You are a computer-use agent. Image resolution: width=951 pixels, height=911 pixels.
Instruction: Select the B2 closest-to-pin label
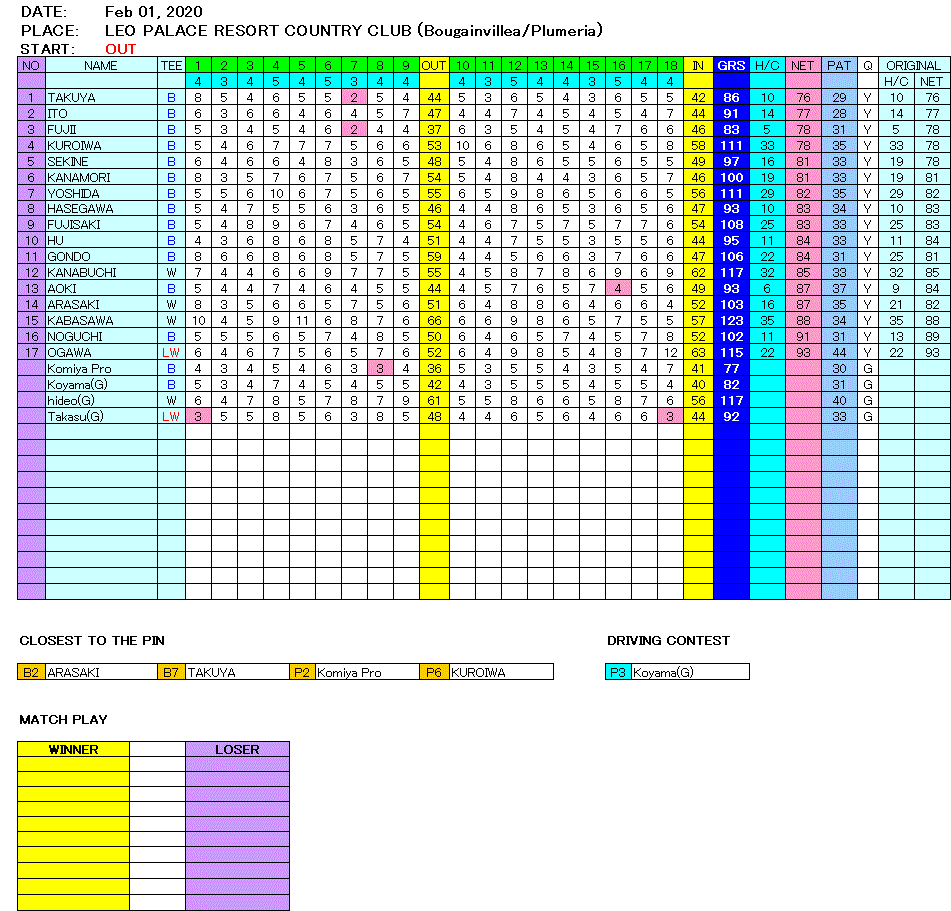[x=32, y=673]
